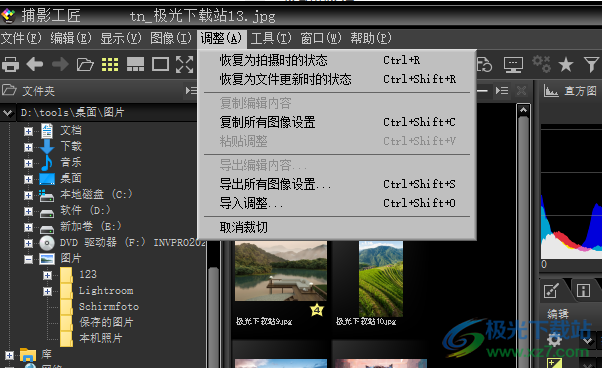This screenshot has height=368, width=602.
Task: Open the 显示(V) menu
Action: pyautogui.click(x=121, y=38)
